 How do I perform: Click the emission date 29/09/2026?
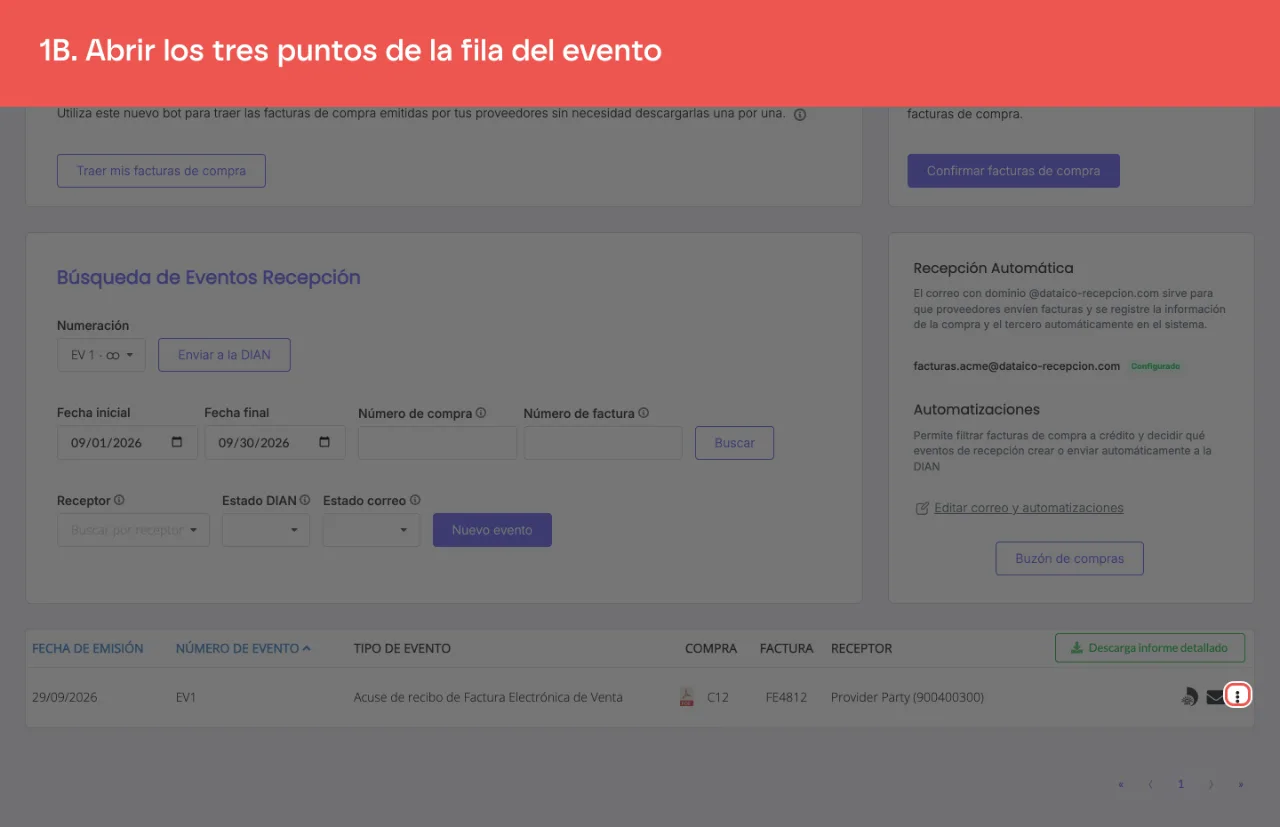coord(64,697)
